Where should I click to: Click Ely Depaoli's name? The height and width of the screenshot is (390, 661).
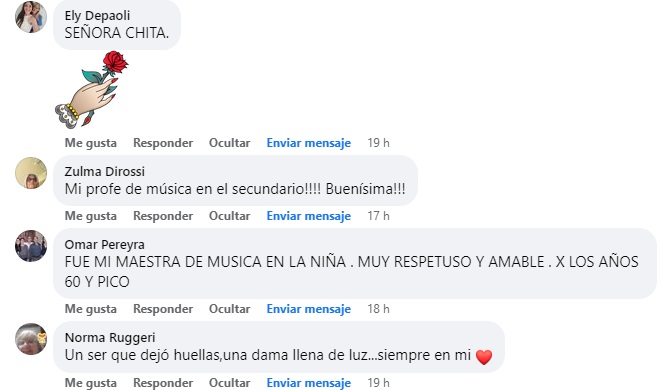coord(97,16)
